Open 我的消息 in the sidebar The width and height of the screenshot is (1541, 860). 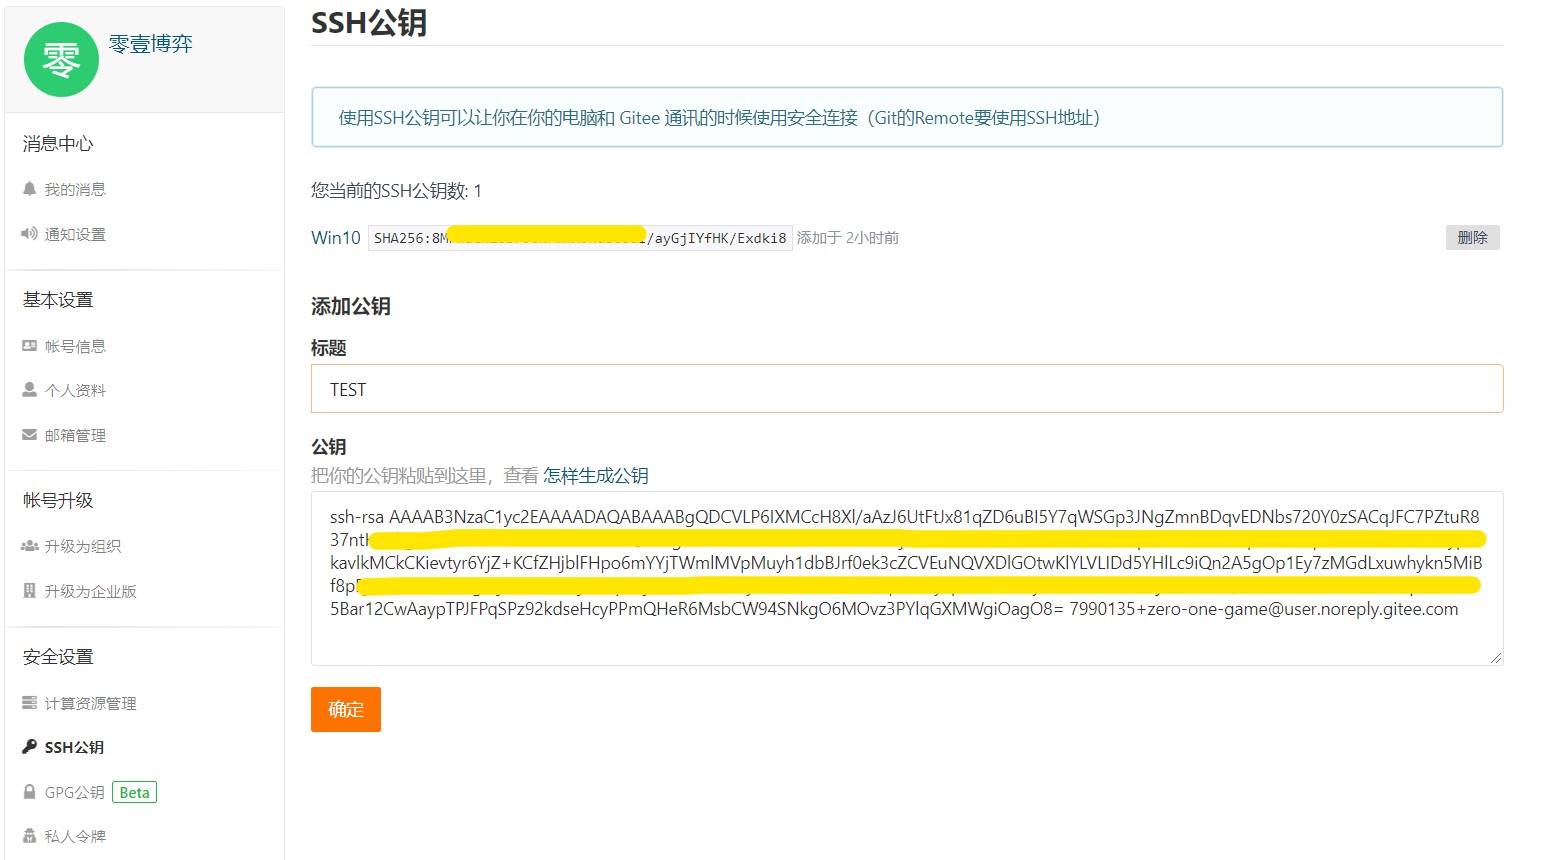[75, 189]
